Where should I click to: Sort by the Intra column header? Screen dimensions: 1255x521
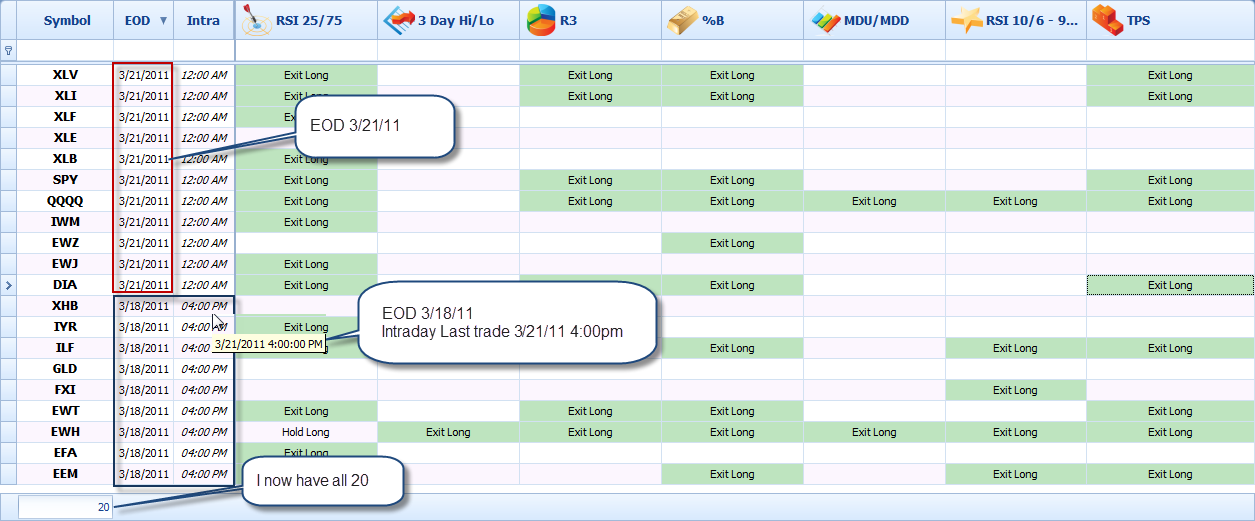pyautogui.click(x=204, y=20)
